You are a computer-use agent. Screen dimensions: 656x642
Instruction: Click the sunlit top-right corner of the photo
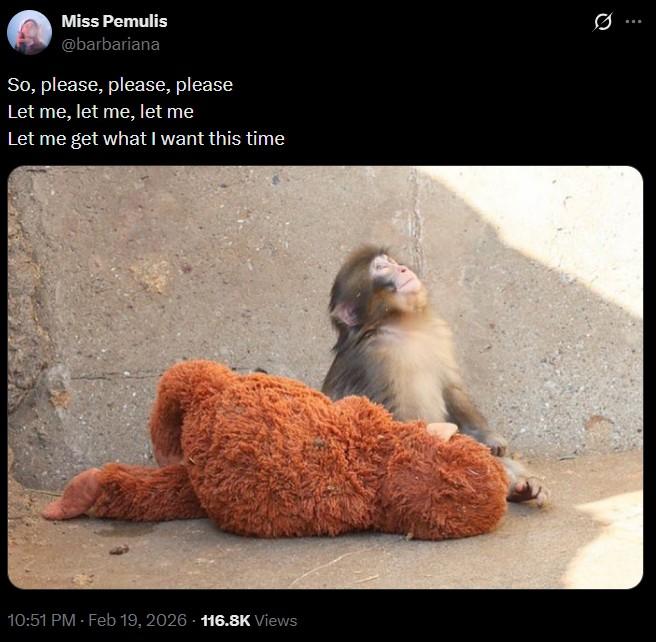590,210
